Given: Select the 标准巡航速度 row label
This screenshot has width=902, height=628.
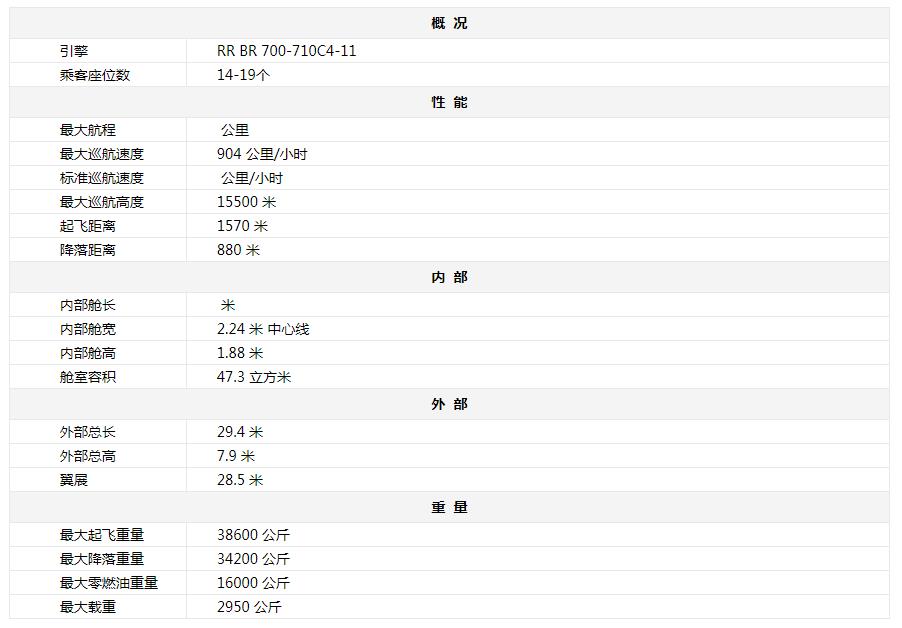Looking at the screenshot, I should coord(102,178).
